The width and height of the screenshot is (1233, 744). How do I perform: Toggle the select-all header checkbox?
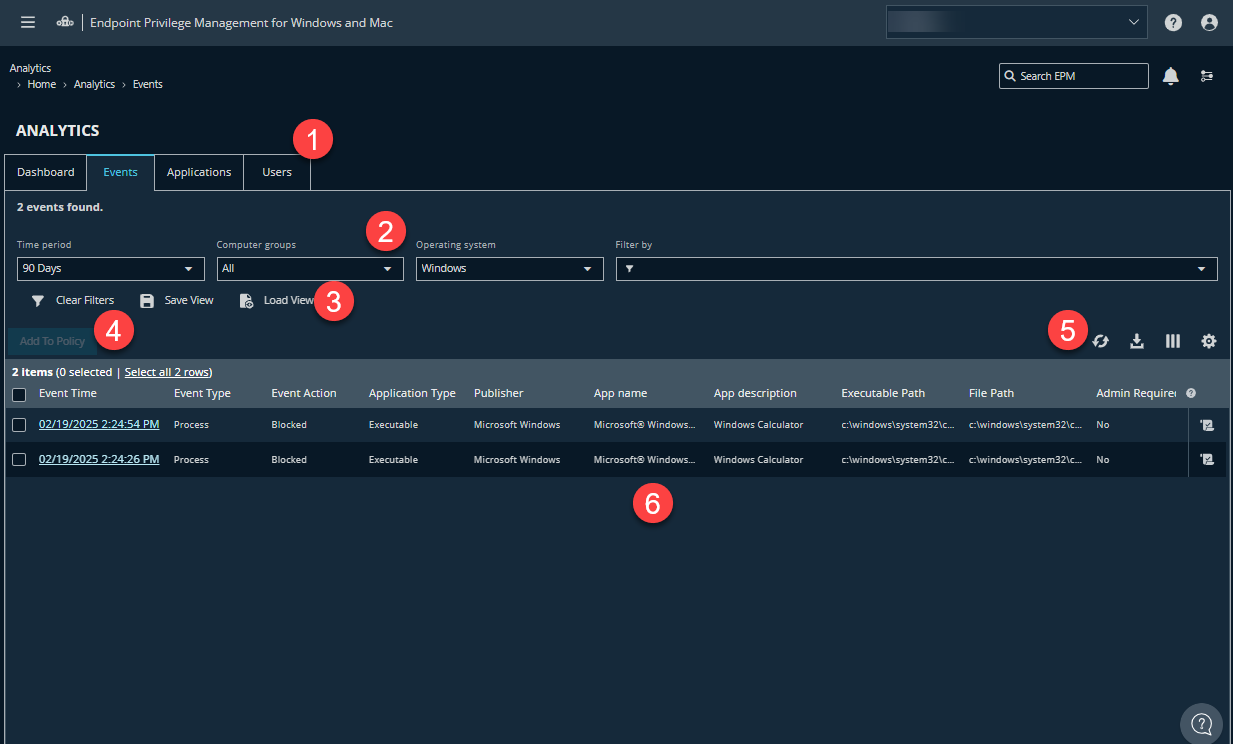tap(19, 394)
